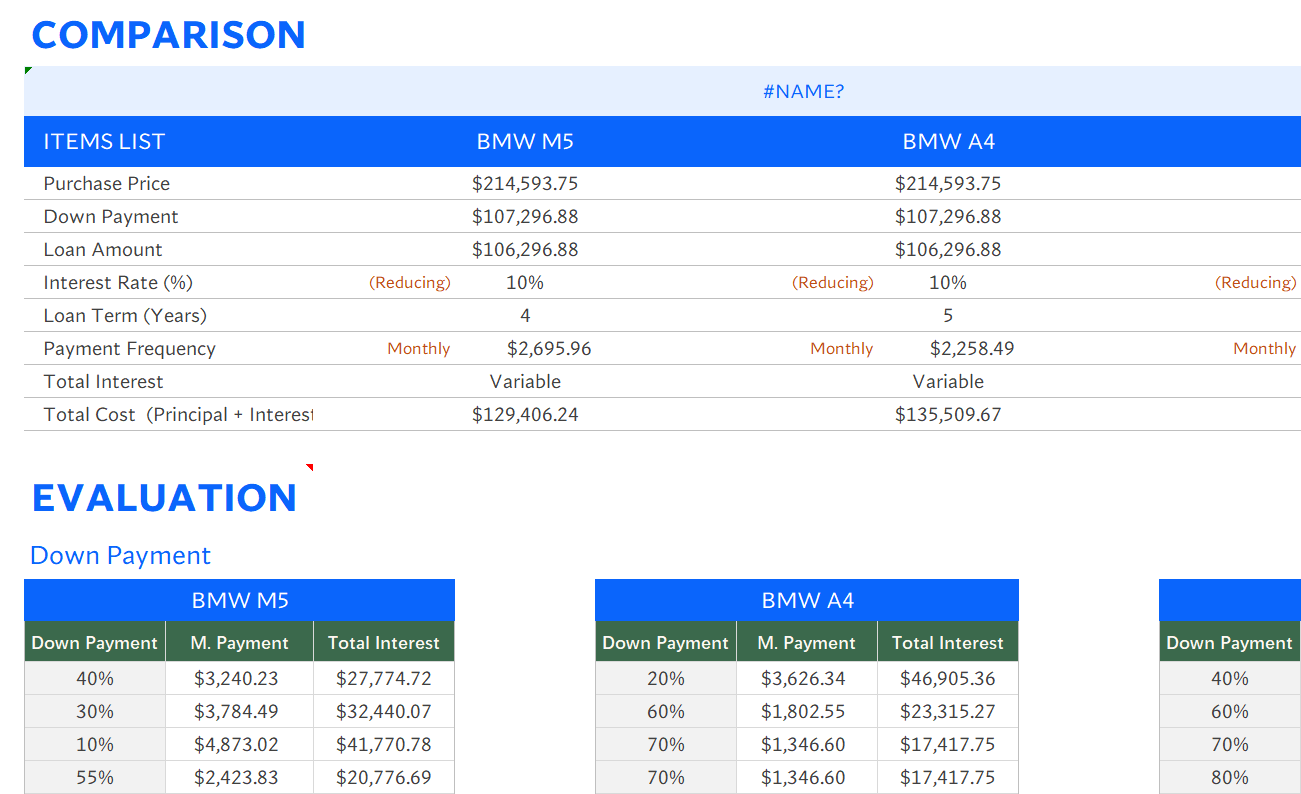
Task: Select the $135,509.67 total cost cell
Action: pos(948,414)
